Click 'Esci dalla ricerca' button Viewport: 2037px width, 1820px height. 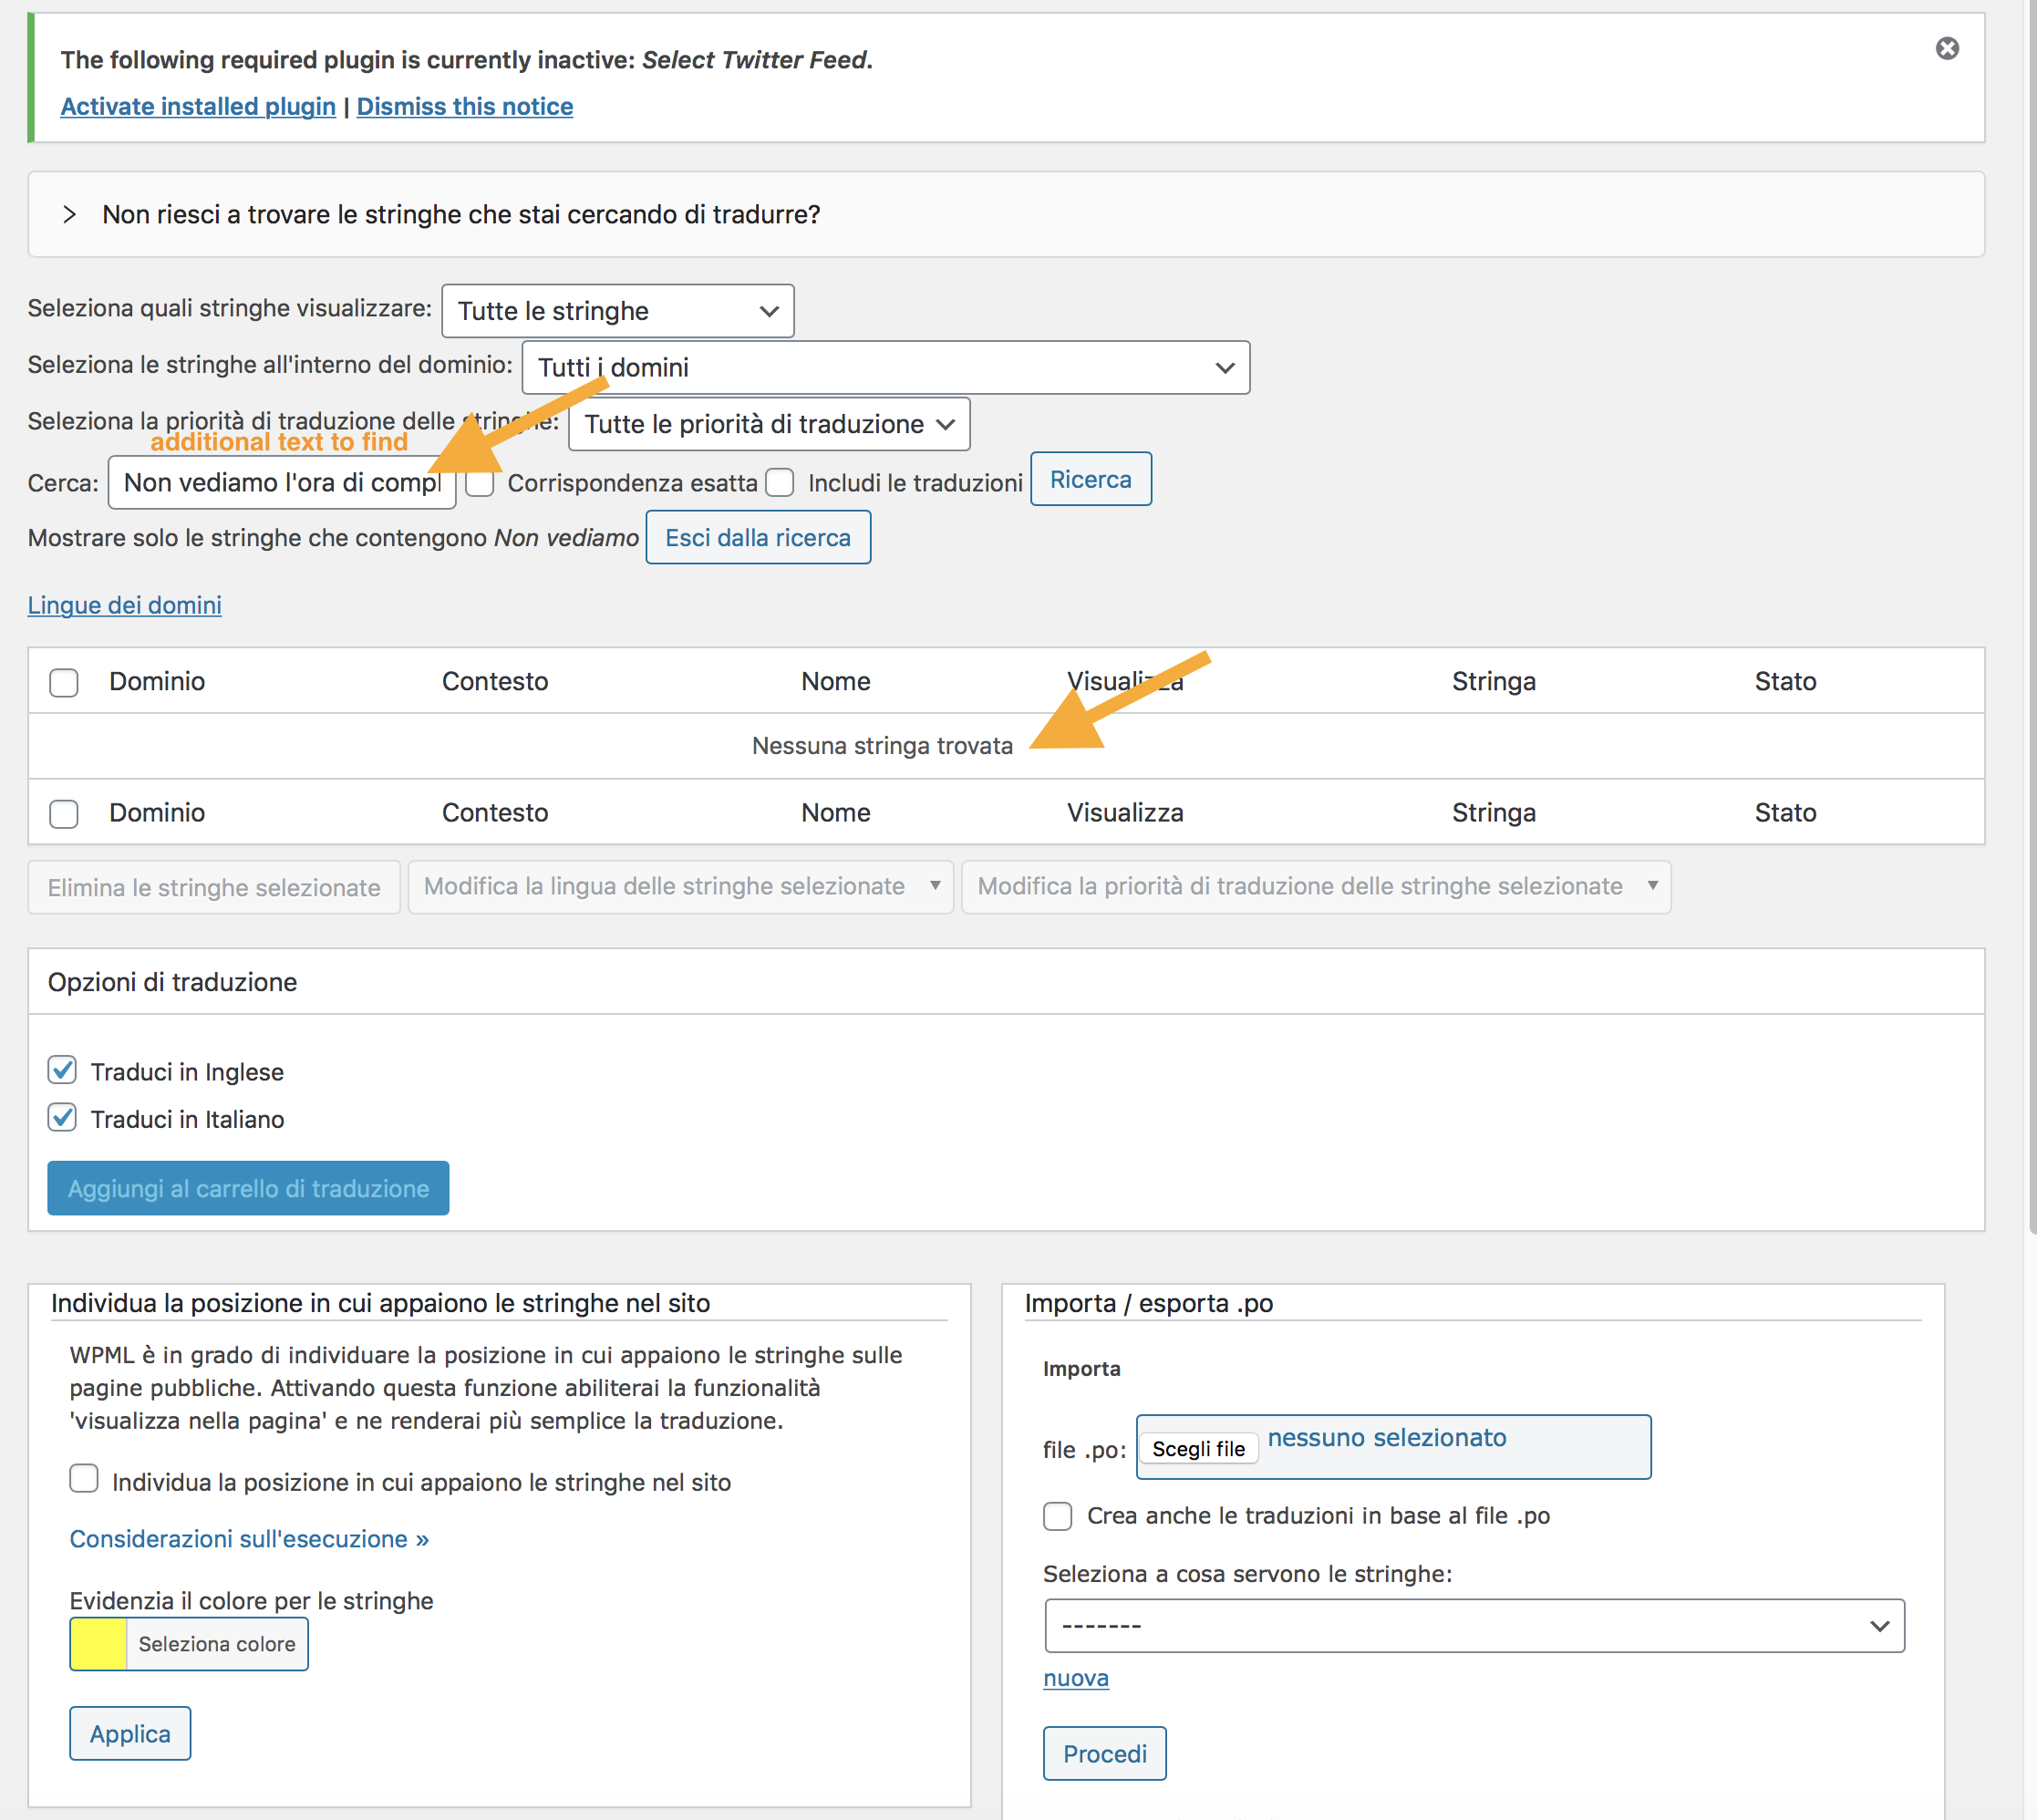coord(757,538)
